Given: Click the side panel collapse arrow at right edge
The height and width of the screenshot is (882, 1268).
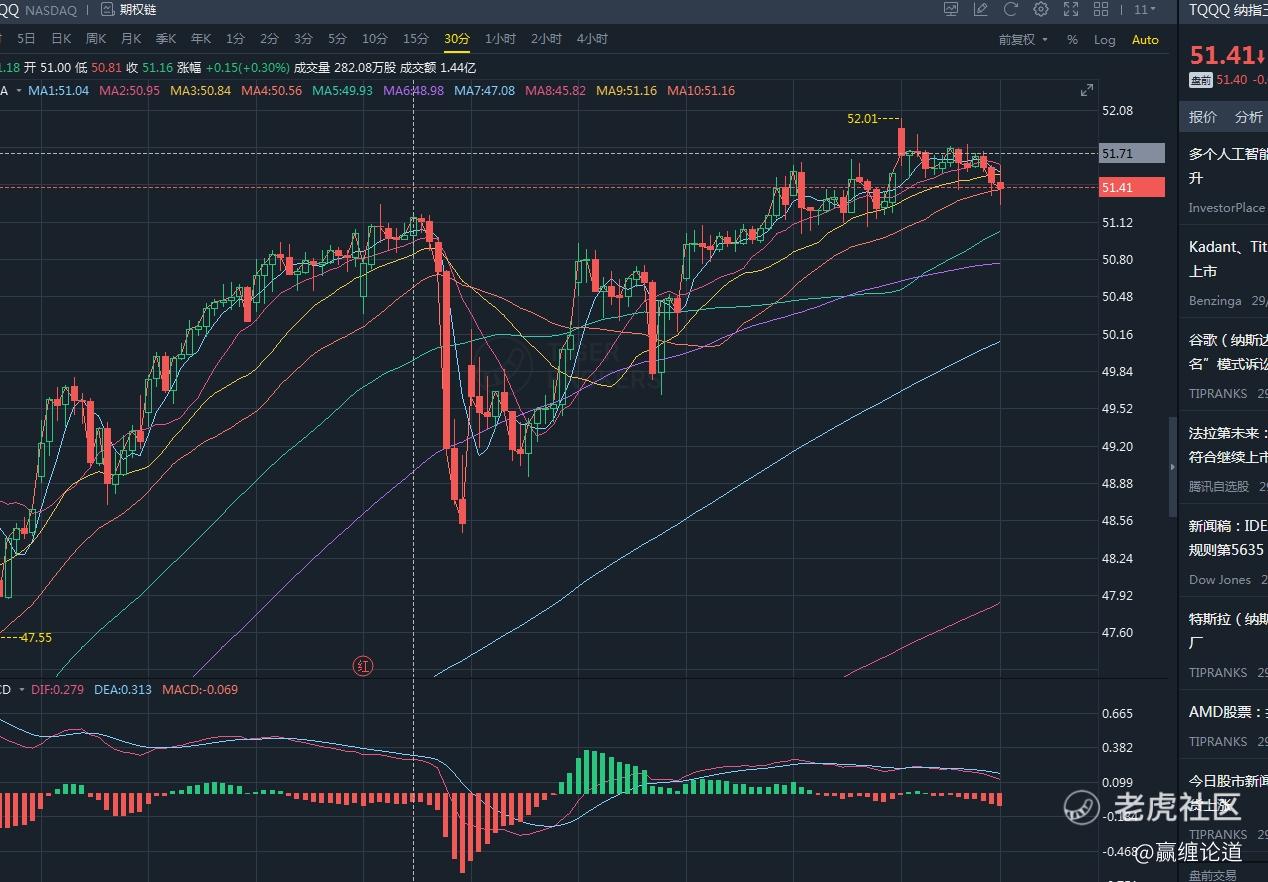Looking at the screenshot, I should pyautogui.click(x=1173, y=467).
